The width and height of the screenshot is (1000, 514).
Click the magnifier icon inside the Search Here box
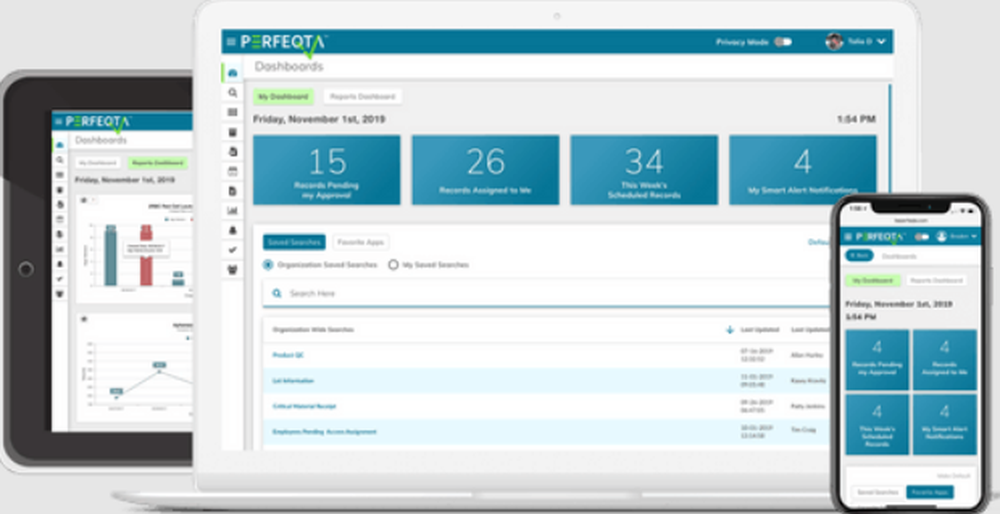point(277,293)
